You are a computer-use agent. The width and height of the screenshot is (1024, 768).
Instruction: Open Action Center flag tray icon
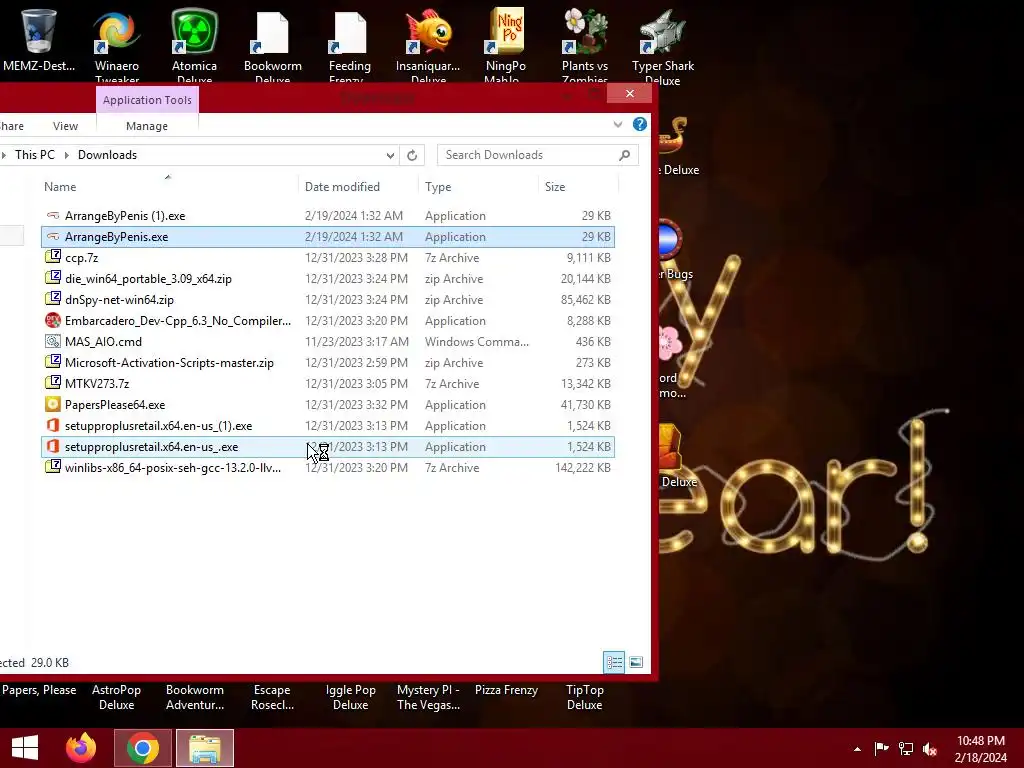tap(881, 749)
